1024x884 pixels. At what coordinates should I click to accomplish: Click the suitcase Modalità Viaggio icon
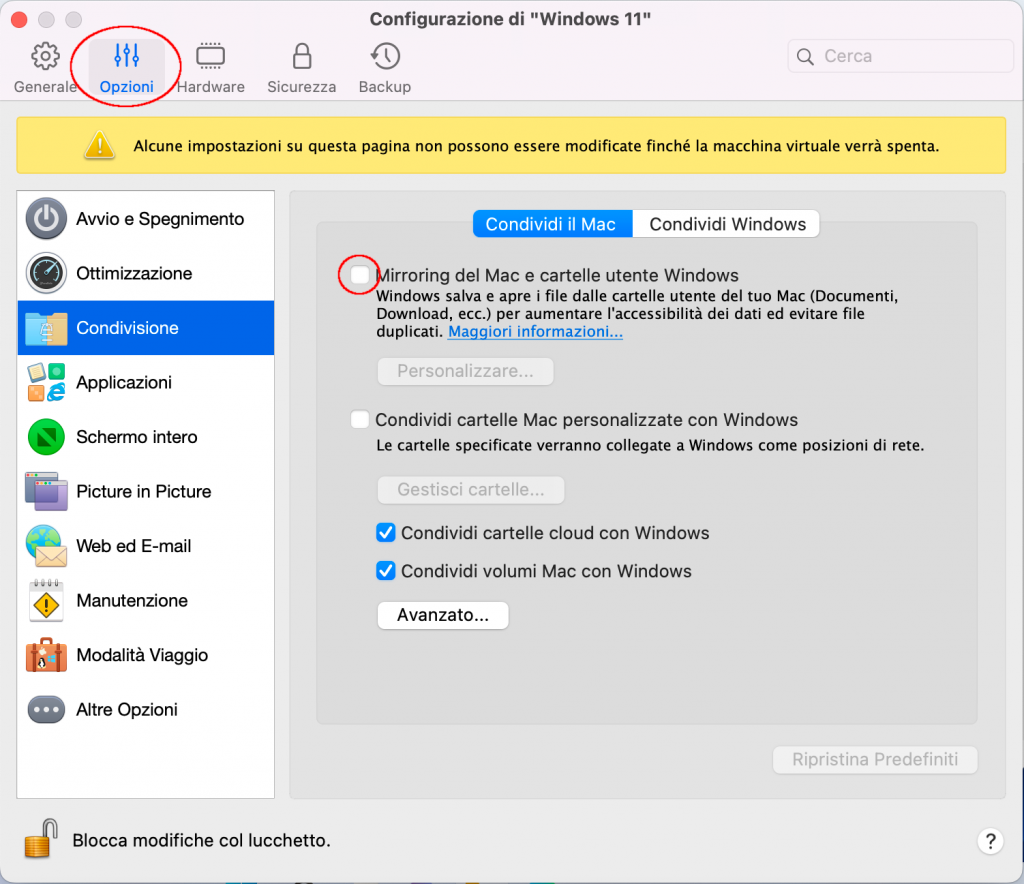46,655
